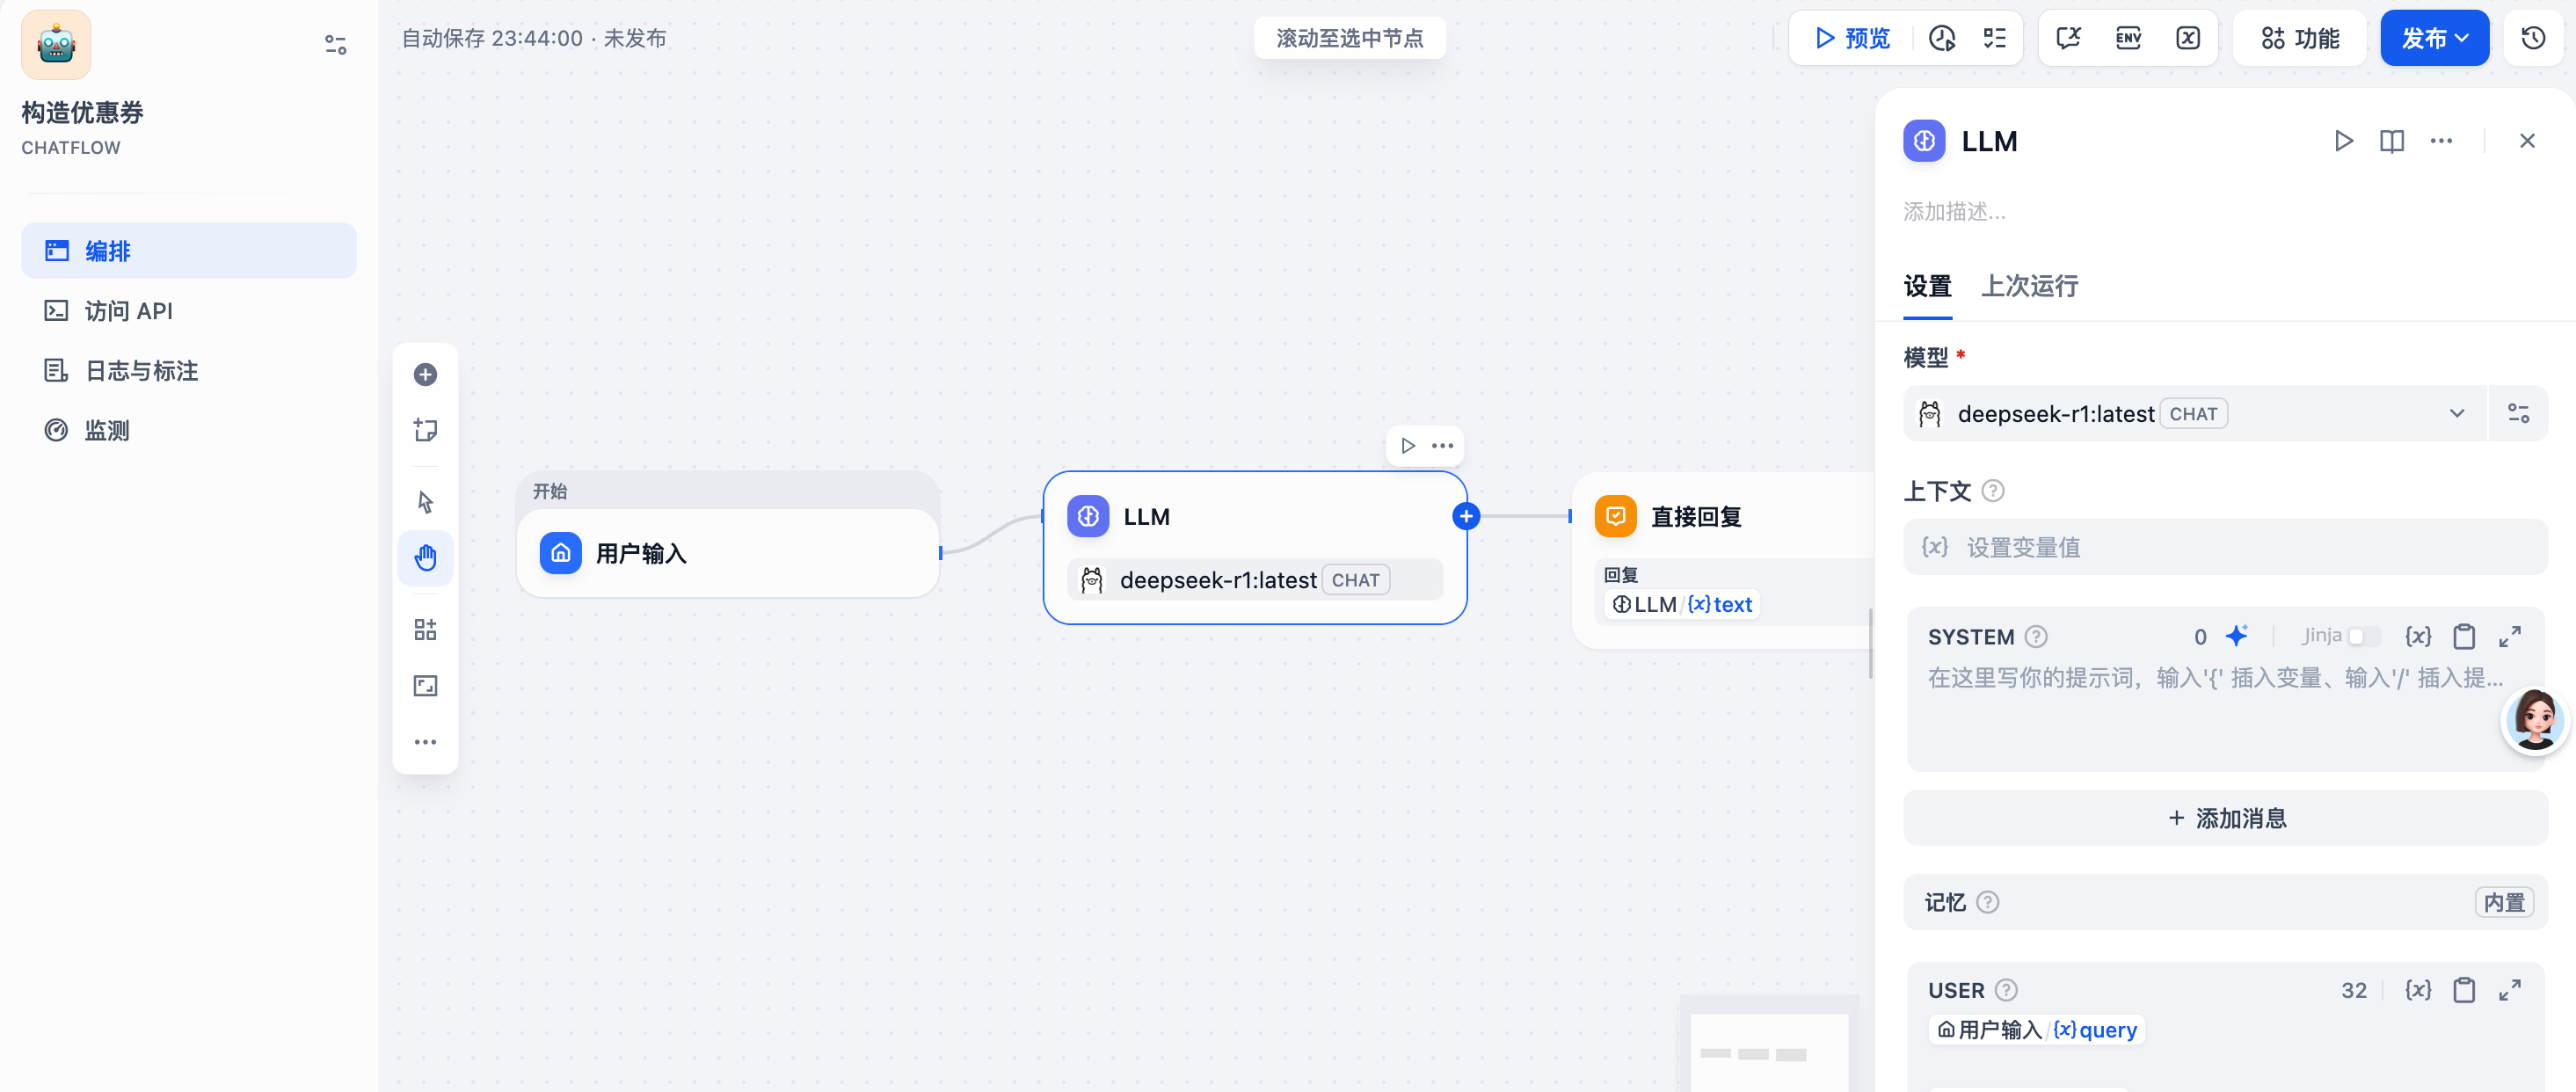Open model parameter settings icon
Image resolution: width=2576 pixels, height=1092 pixels.
click(x=2518, y=414)
